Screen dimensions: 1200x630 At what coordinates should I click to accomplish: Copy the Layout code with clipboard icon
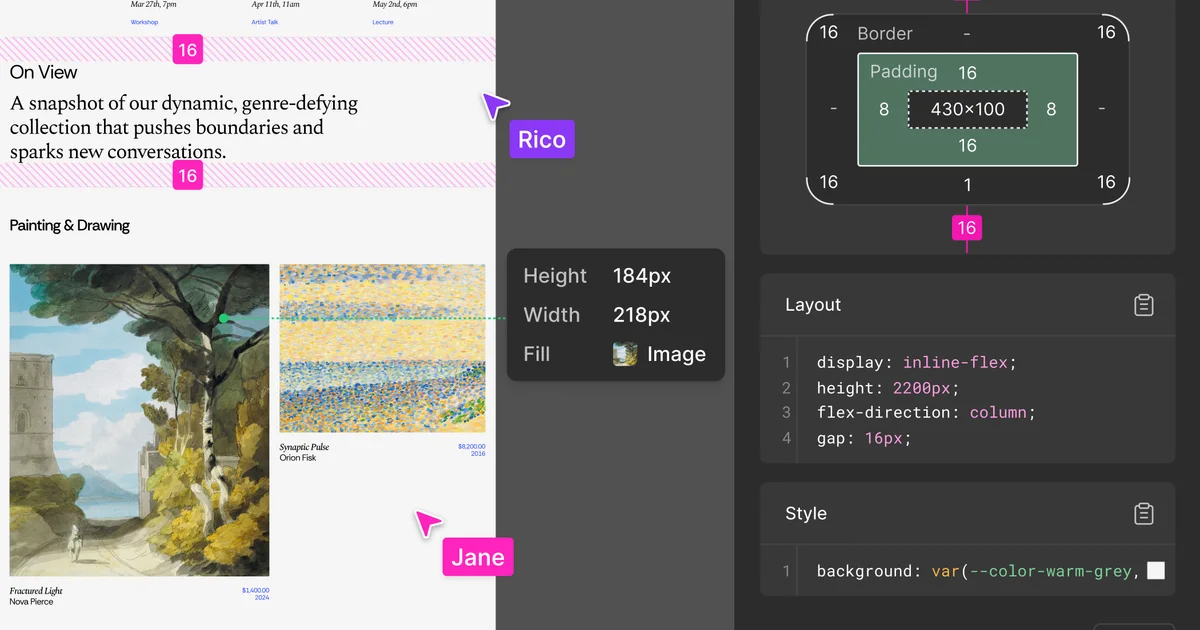1144,305
